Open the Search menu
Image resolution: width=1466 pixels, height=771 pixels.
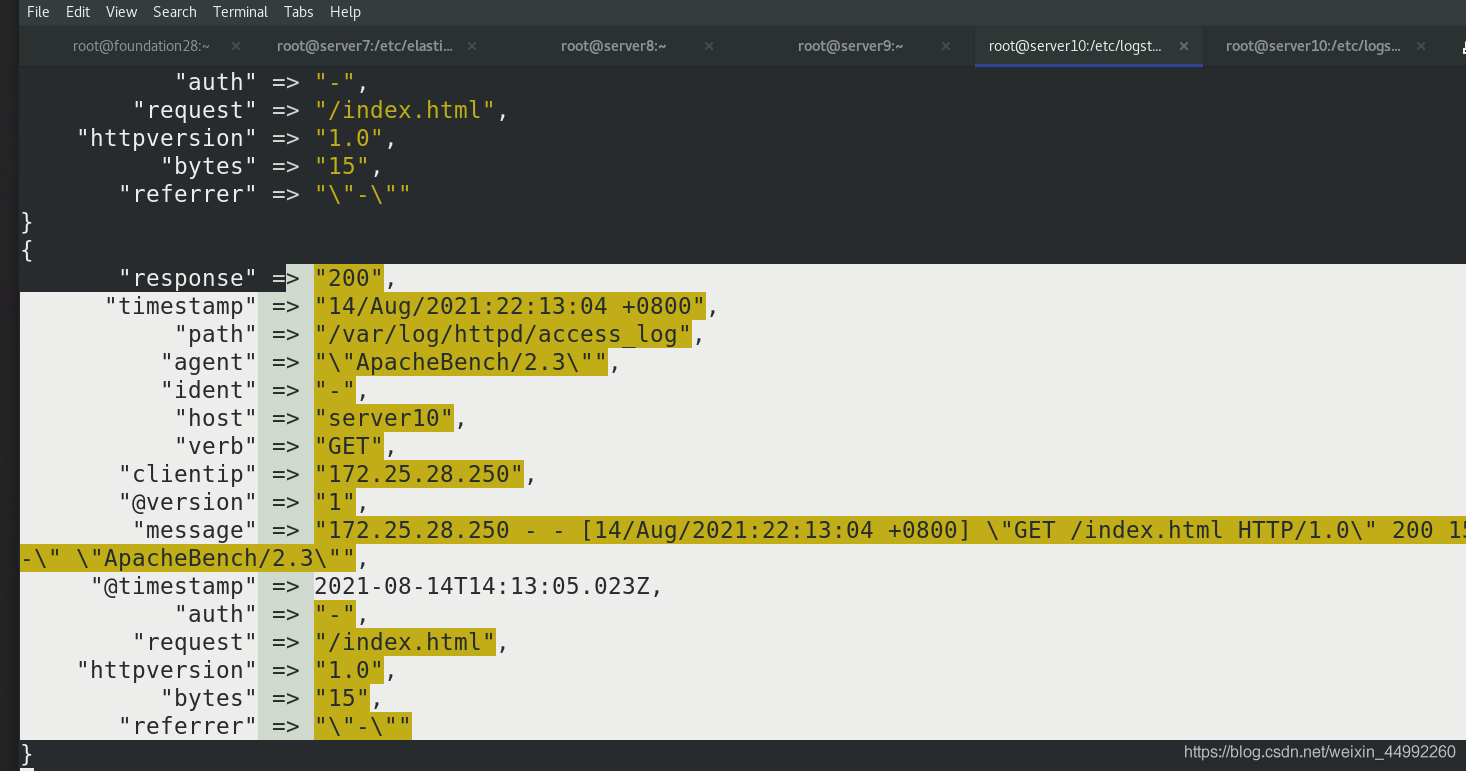(174, 12)
